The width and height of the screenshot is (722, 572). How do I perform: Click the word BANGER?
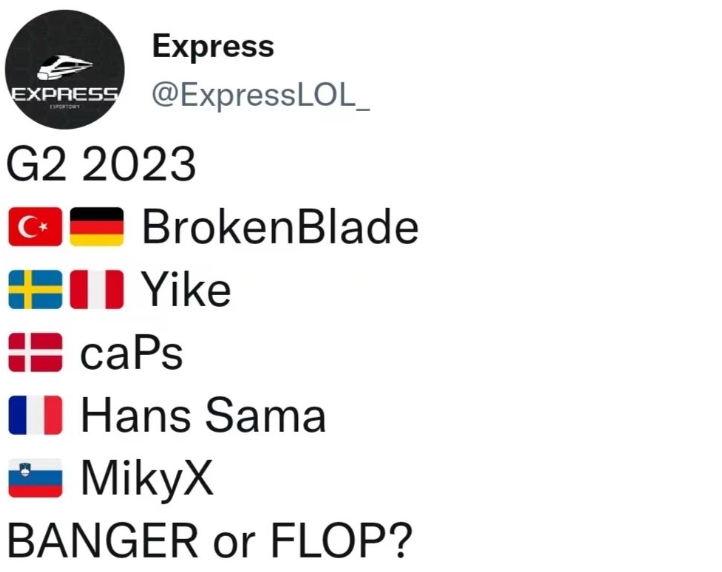(103, 540)
